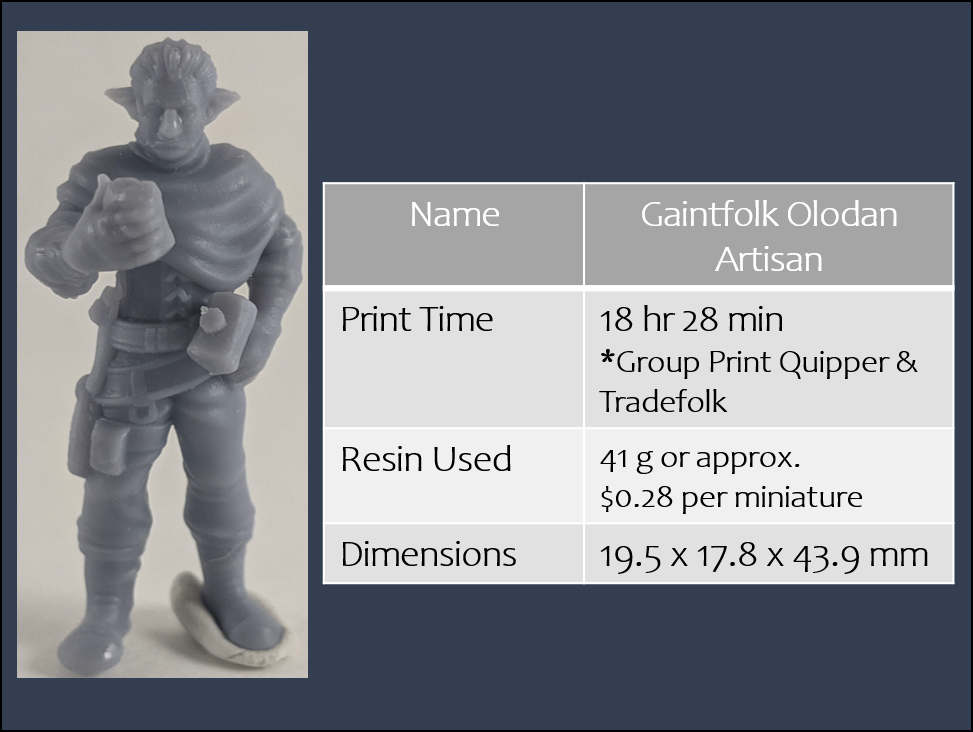
Task: Click the miniature figure photo
Action: (163, 354)
